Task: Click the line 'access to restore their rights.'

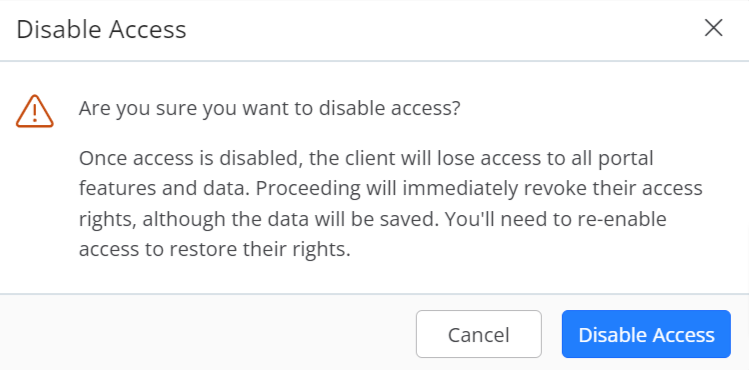Action: pyautogui.click(x=214, y=249)
